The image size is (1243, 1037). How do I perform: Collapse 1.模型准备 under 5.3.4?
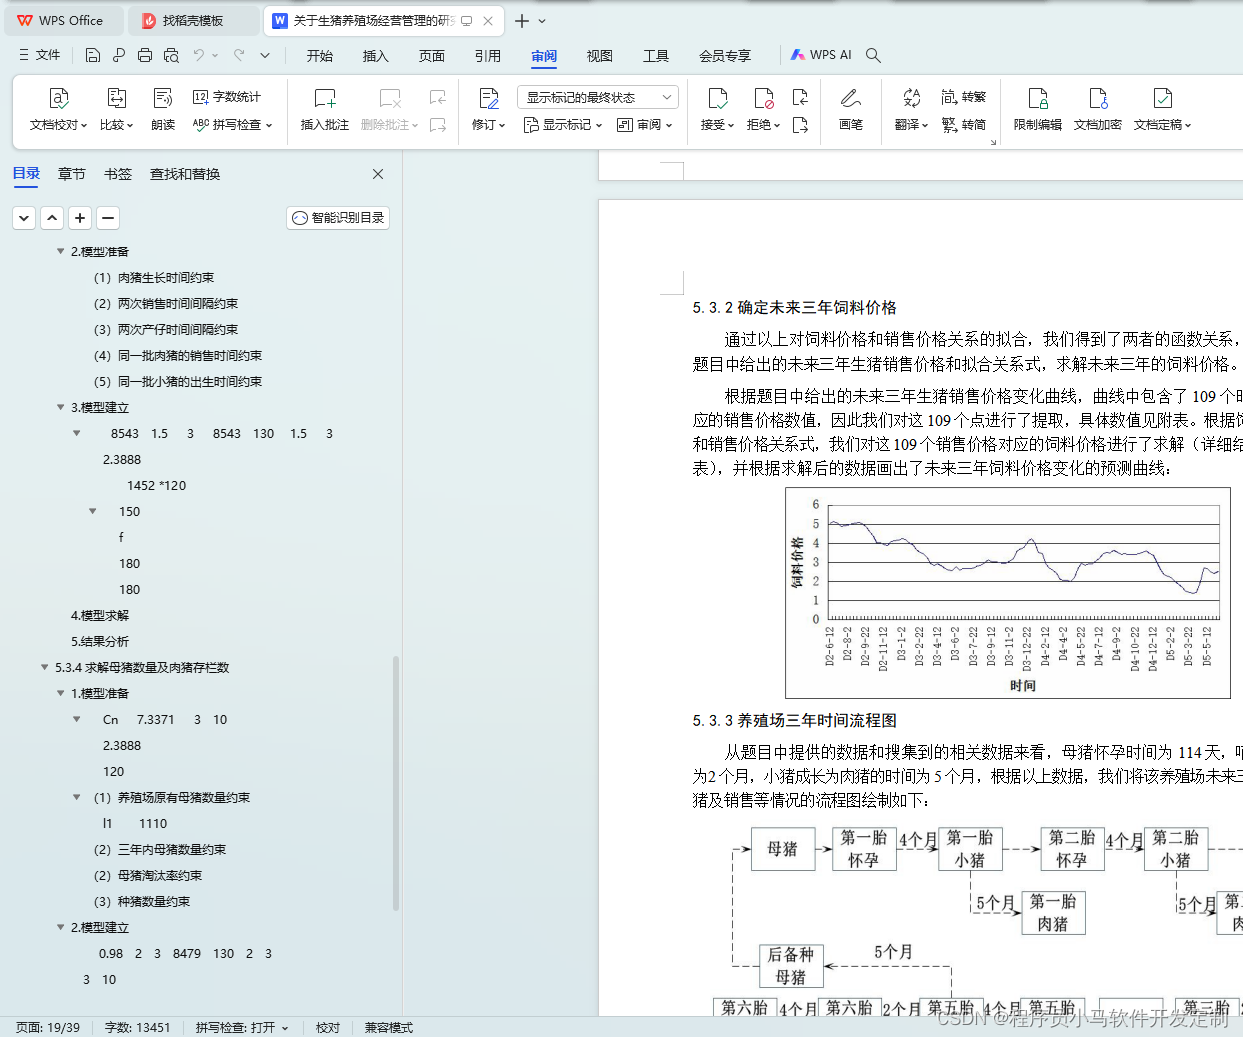tap(60, 693)
